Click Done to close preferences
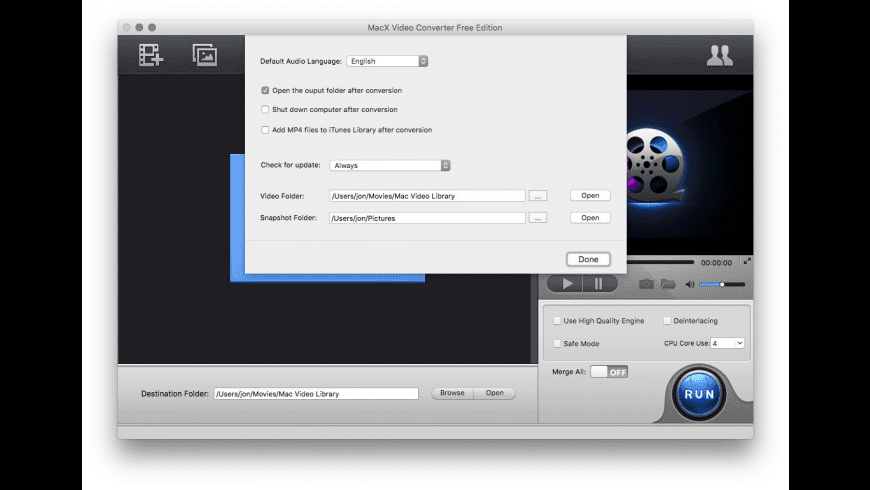 click(588, 259)
